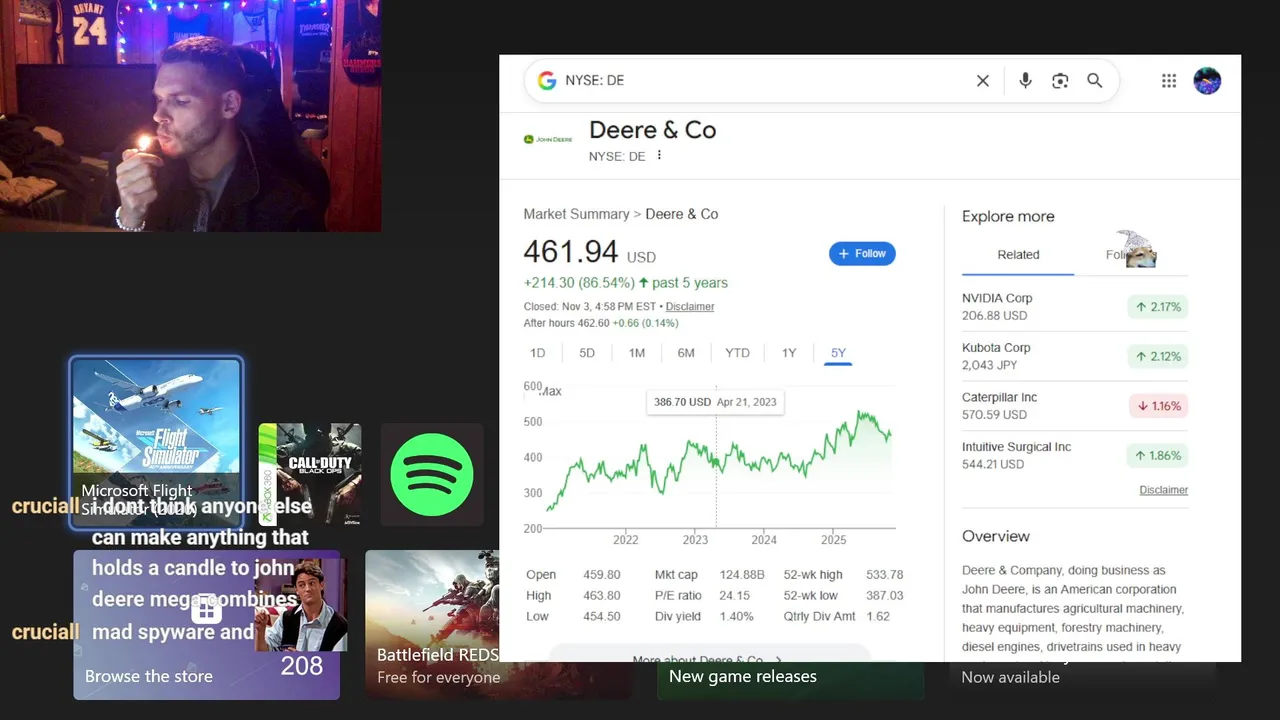Click the Div yield 1.40% value
The height and width of the screenshot is (720, 1280).
(736, 617)
